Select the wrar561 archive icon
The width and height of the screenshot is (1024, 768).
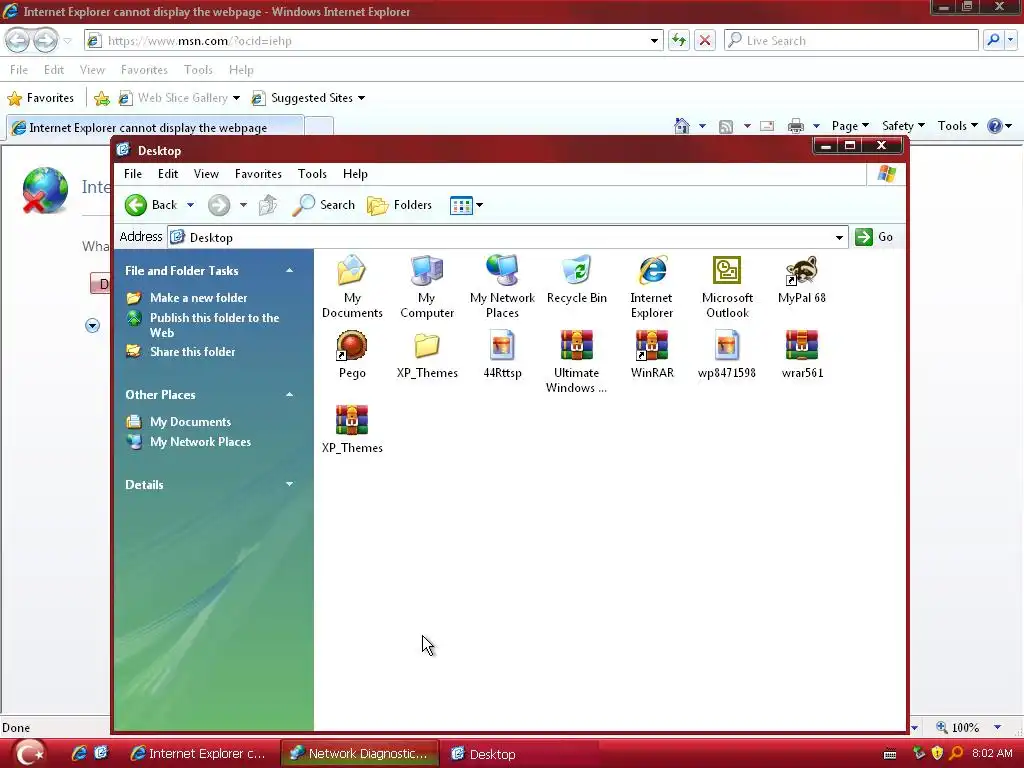(x=802, y=345)
